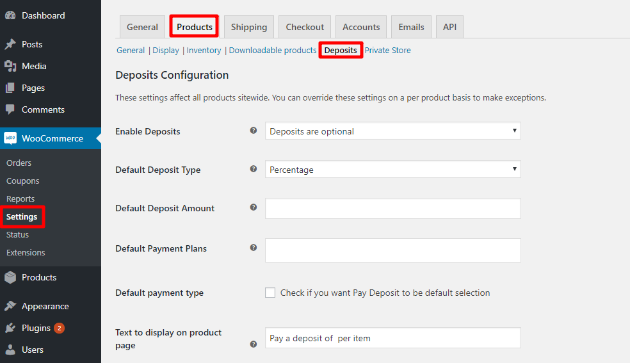Image resolution: width=630 pixels, height=363 pixels.
Task: Switch to the Shipping settings tab
Action: pos(249,27)
